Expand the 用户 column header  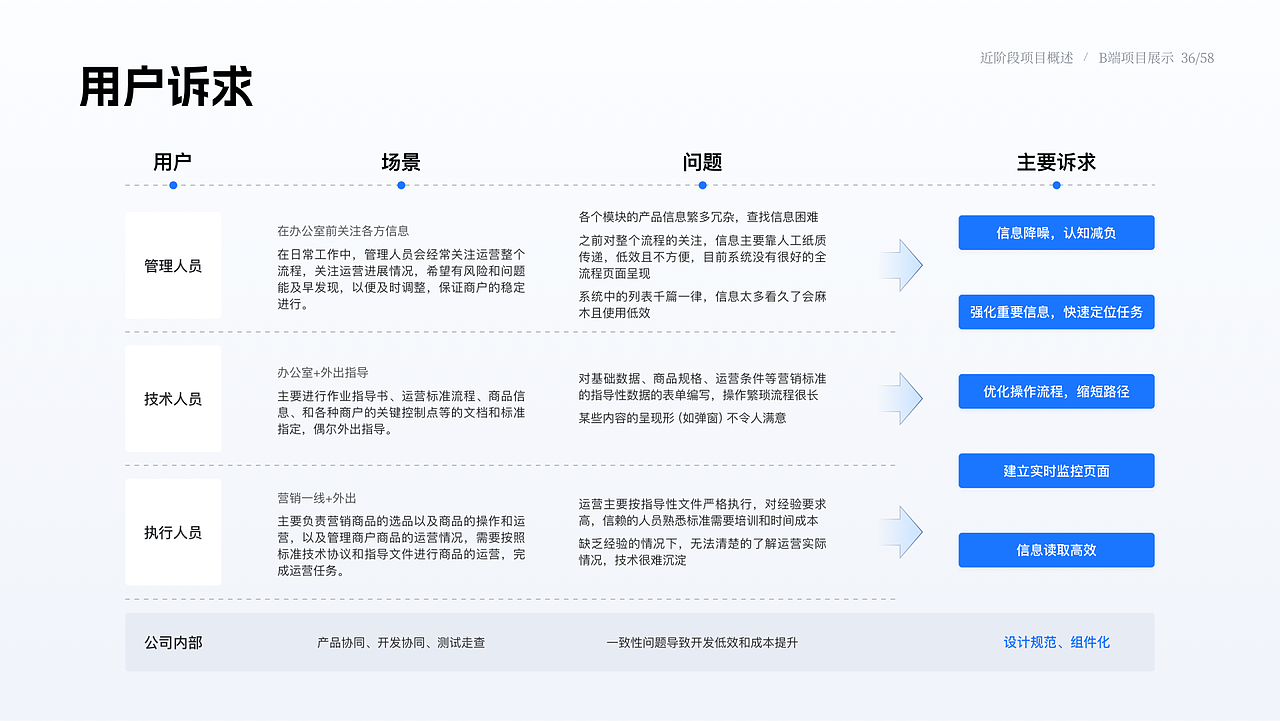tap(172, 161)
